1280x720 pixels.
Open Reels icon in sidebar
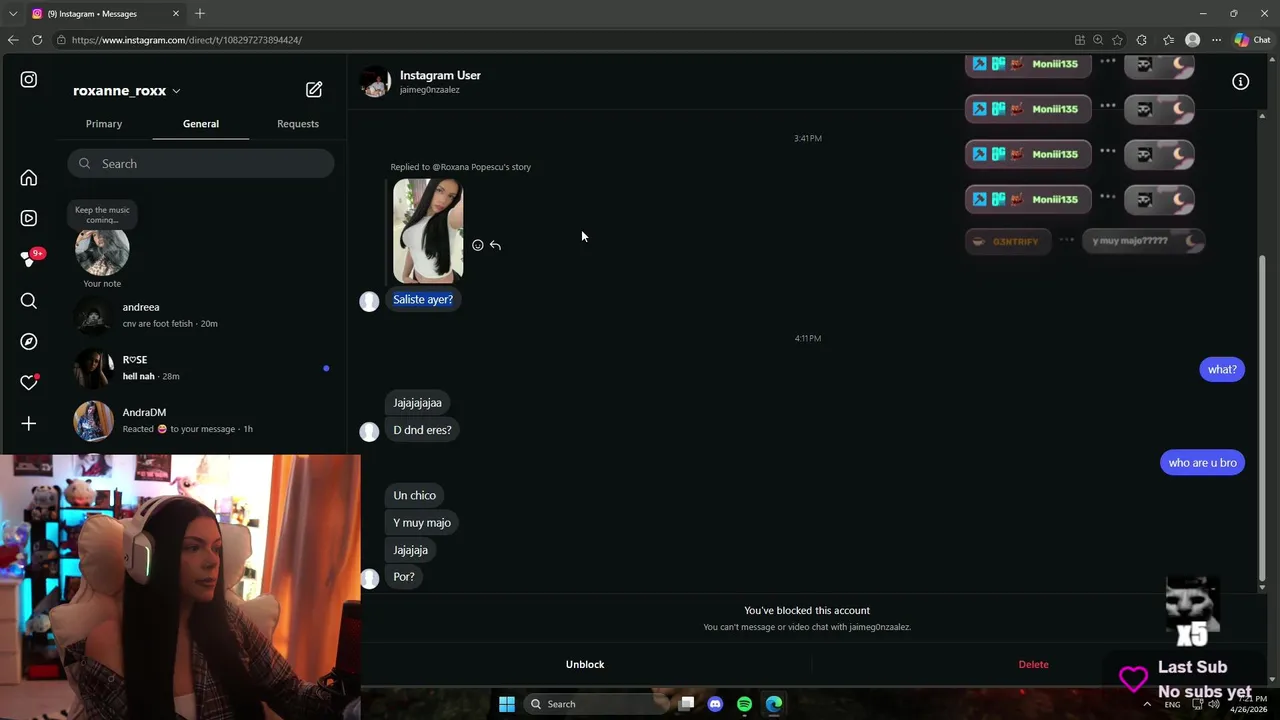click(29, 218)
